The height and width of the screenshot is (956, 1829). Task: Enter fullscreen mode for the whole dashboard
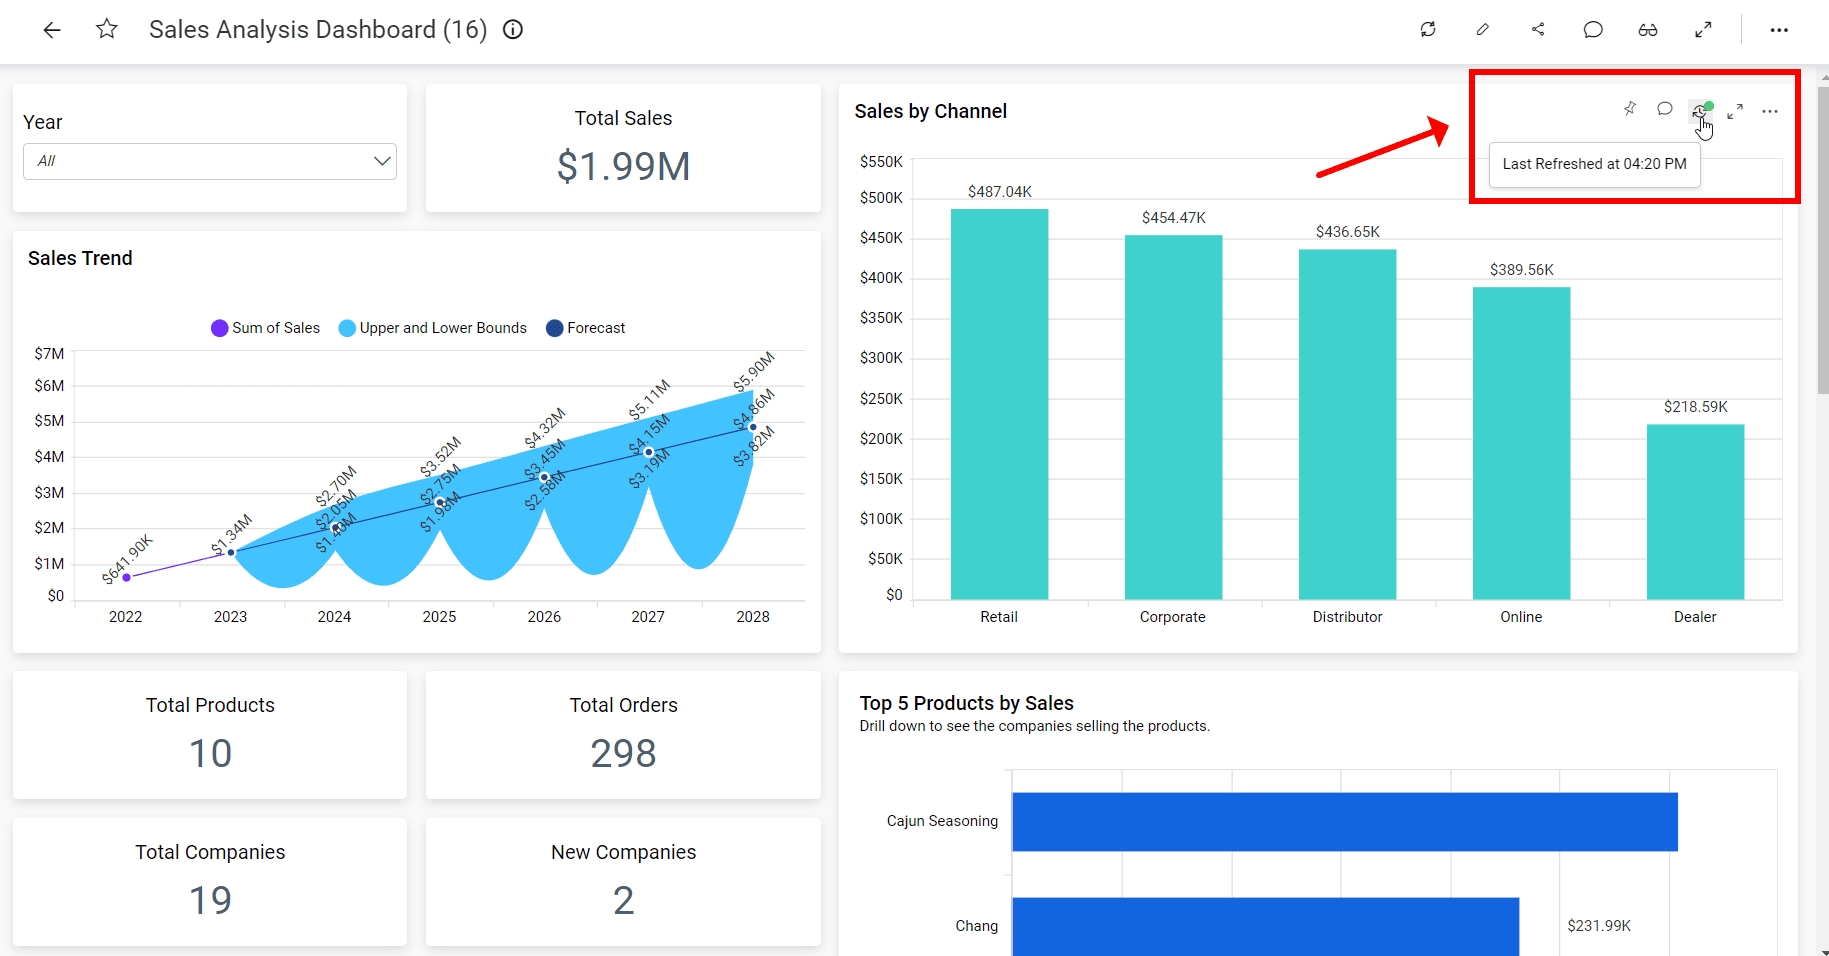pos(1703,30)
